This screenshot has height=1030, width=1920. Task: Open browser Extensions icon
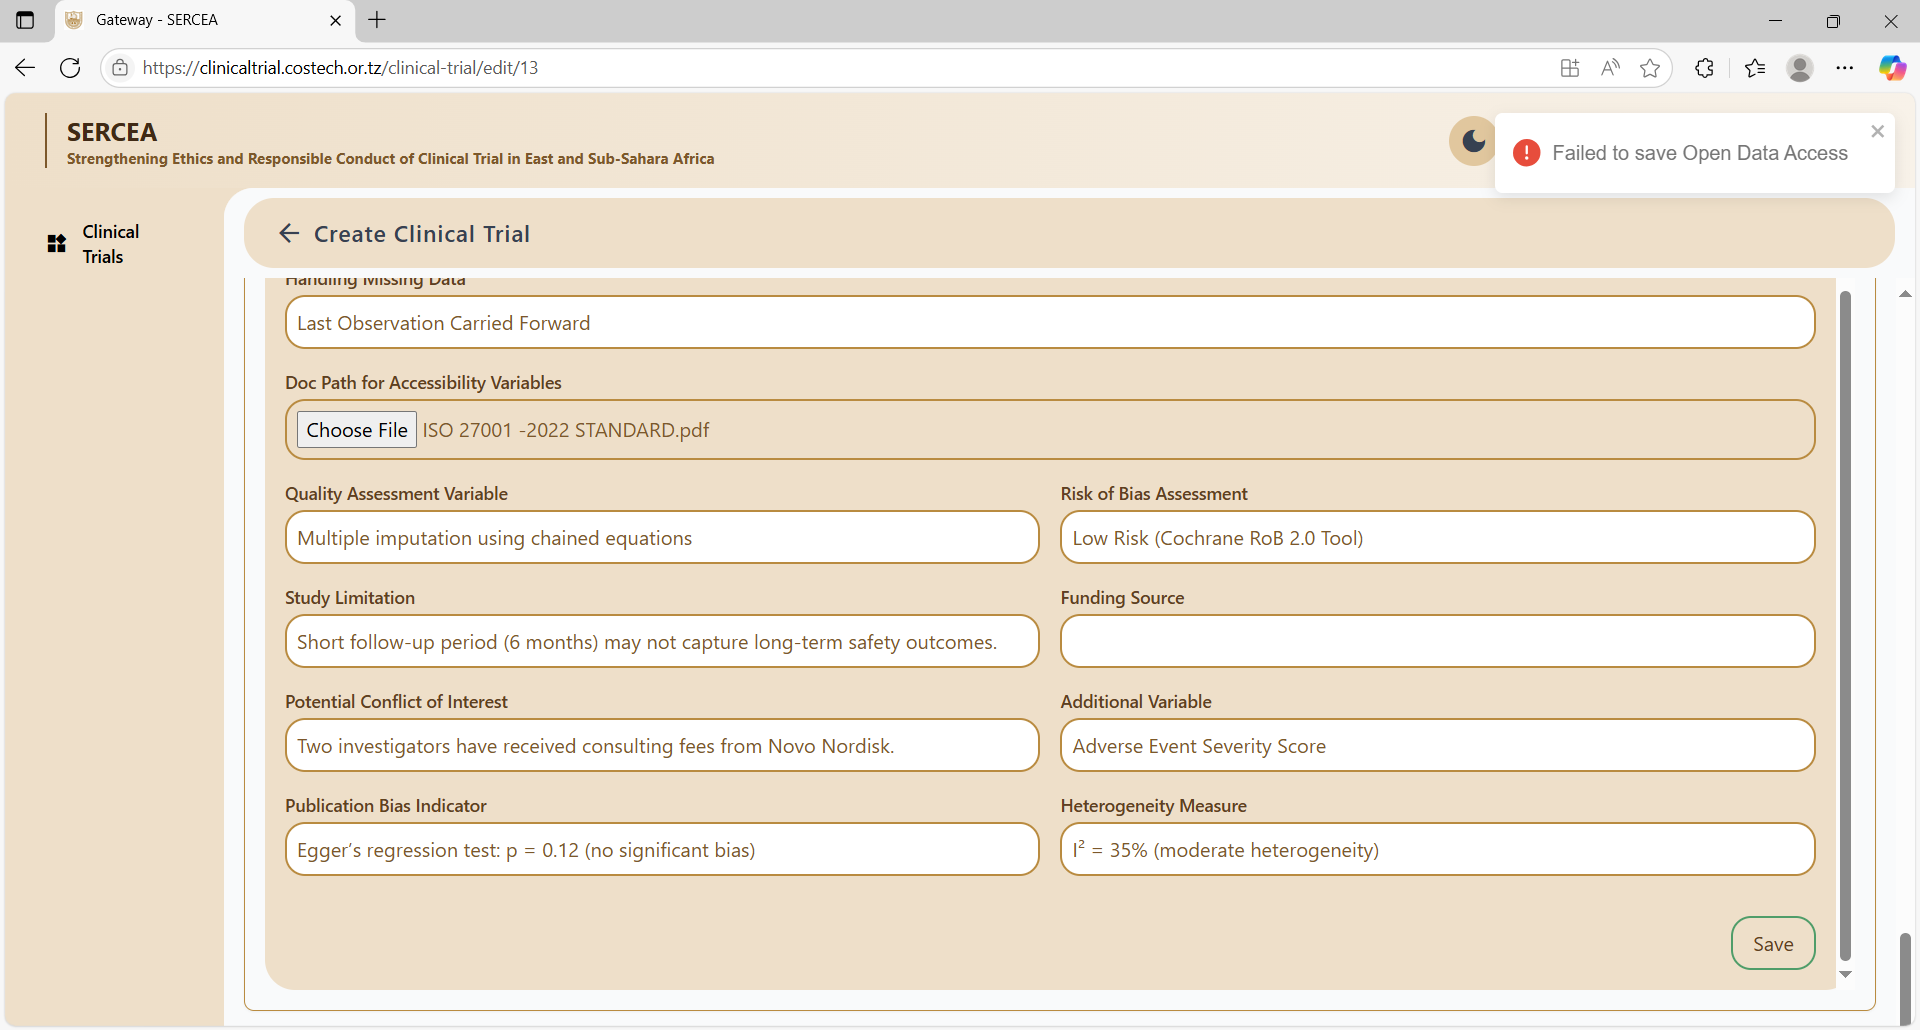point(1705,67)
